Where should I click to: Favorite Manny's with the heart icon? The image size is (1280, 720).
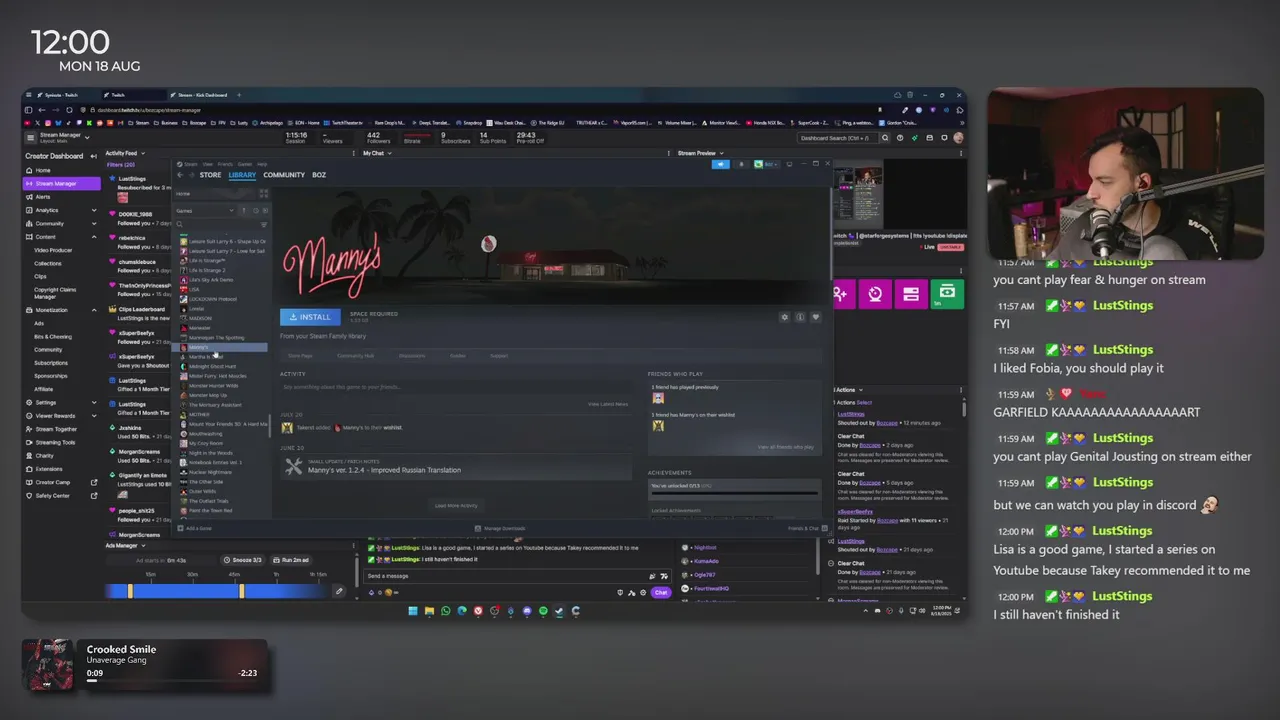(815, 317)
